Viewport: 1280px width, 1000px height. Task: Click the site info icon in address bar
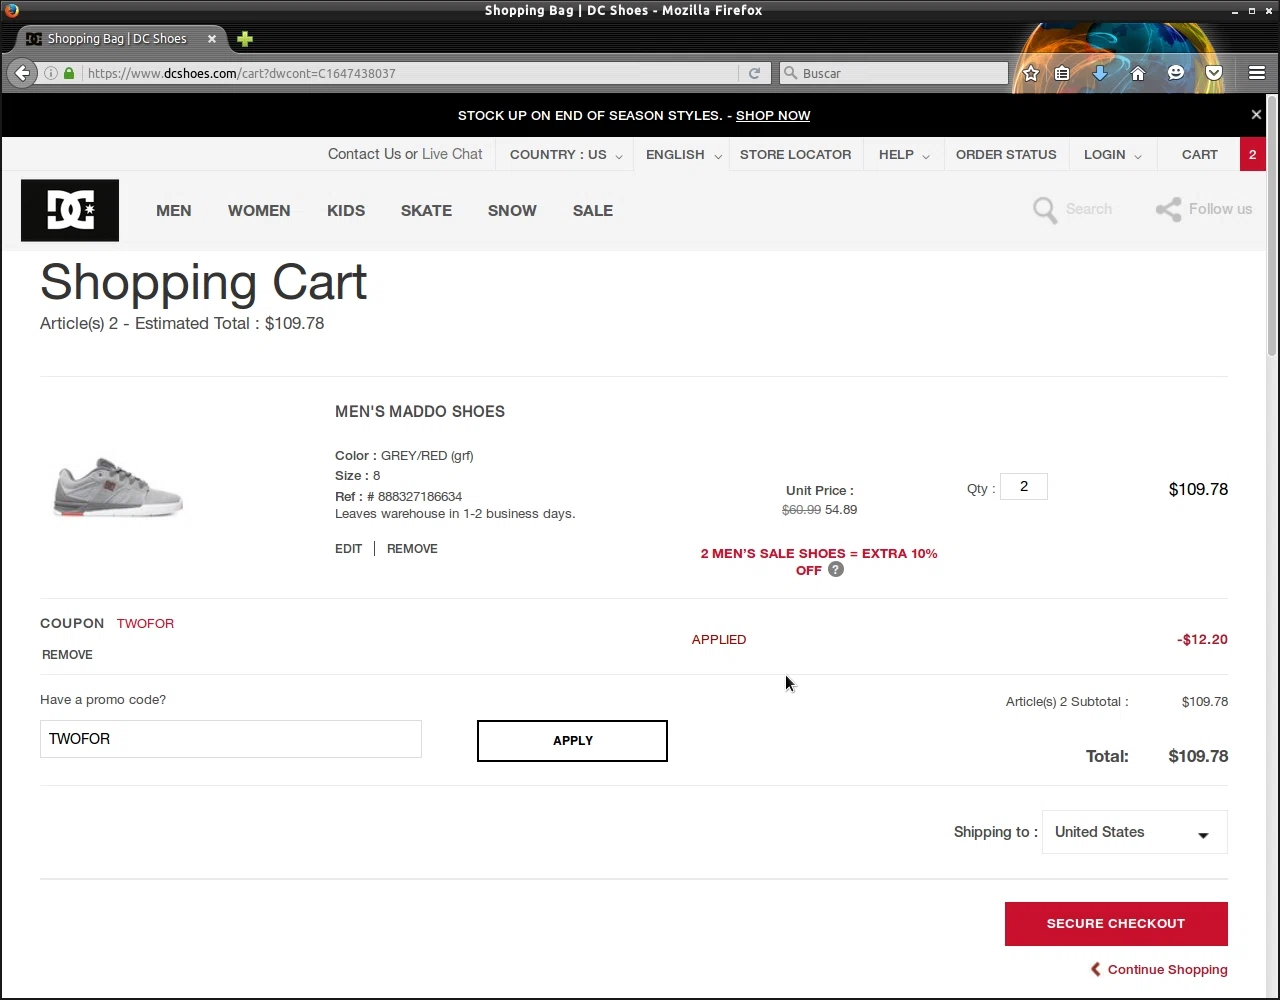pos(51,73)
